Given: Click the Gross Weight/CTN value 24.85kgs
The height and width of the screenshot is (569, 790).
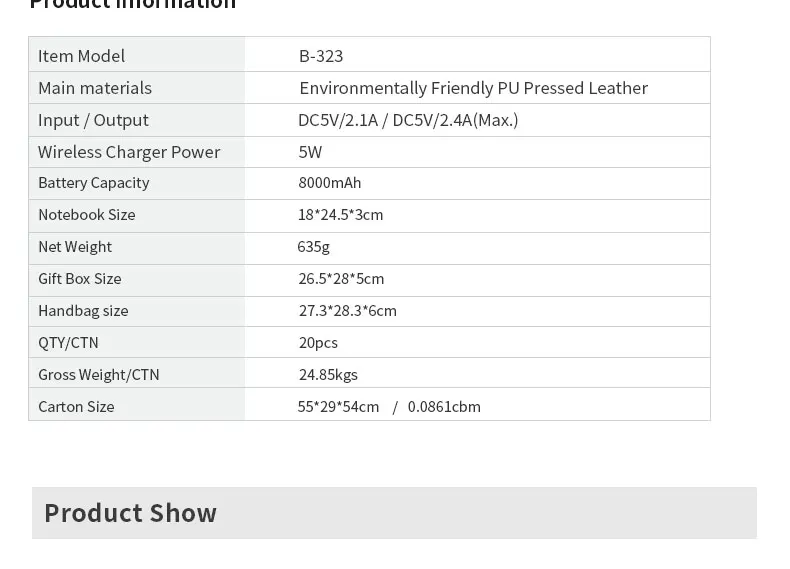Looking at the screenshot, I should pyautogui.click(x=328, y=375).
